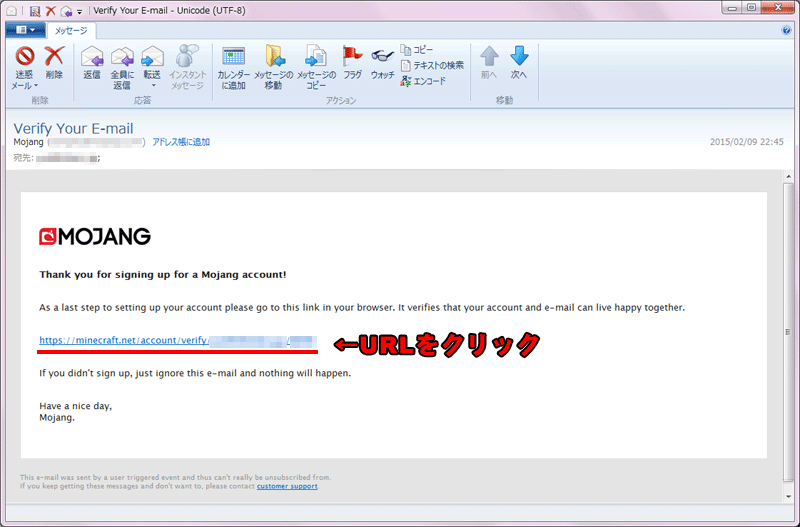
Task: Open the minecraft.net account verify URL
Action: click(178, 340)
